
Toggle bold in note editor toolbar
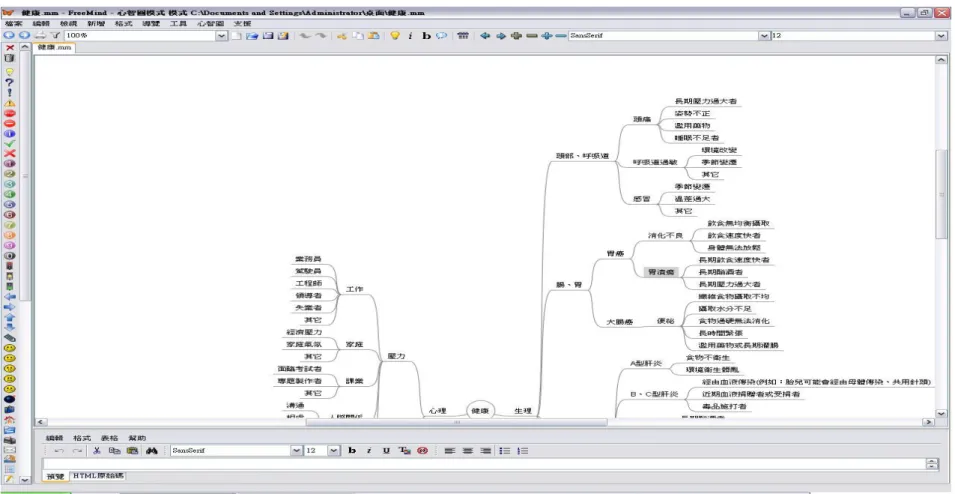[352, 451]
